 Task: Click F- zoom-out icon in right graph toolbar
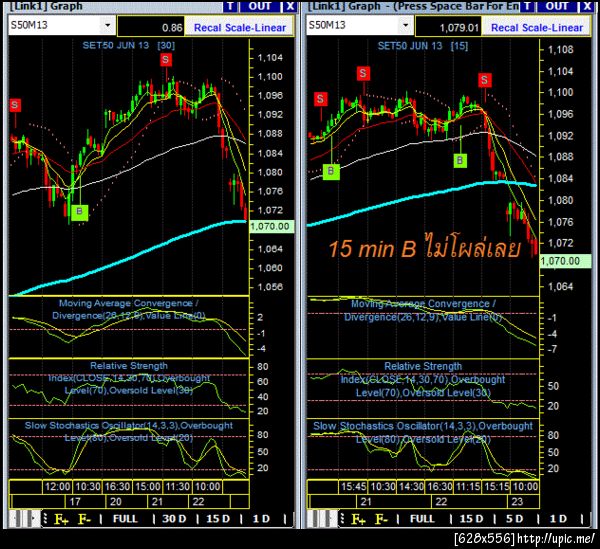point(382,519)
